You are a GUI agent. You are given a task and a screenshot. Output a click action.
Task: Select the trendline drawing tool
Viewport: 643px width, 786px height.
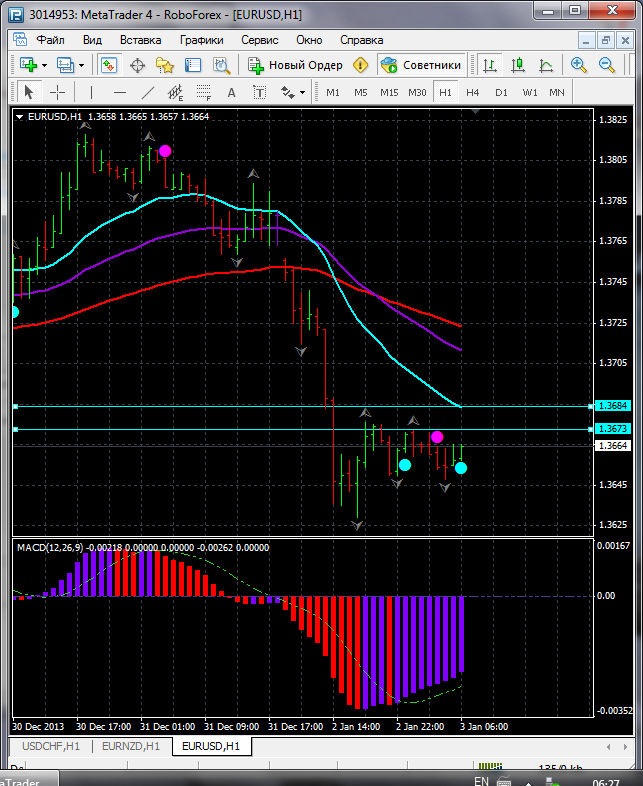pyautogui.click(x=148, y=92)
